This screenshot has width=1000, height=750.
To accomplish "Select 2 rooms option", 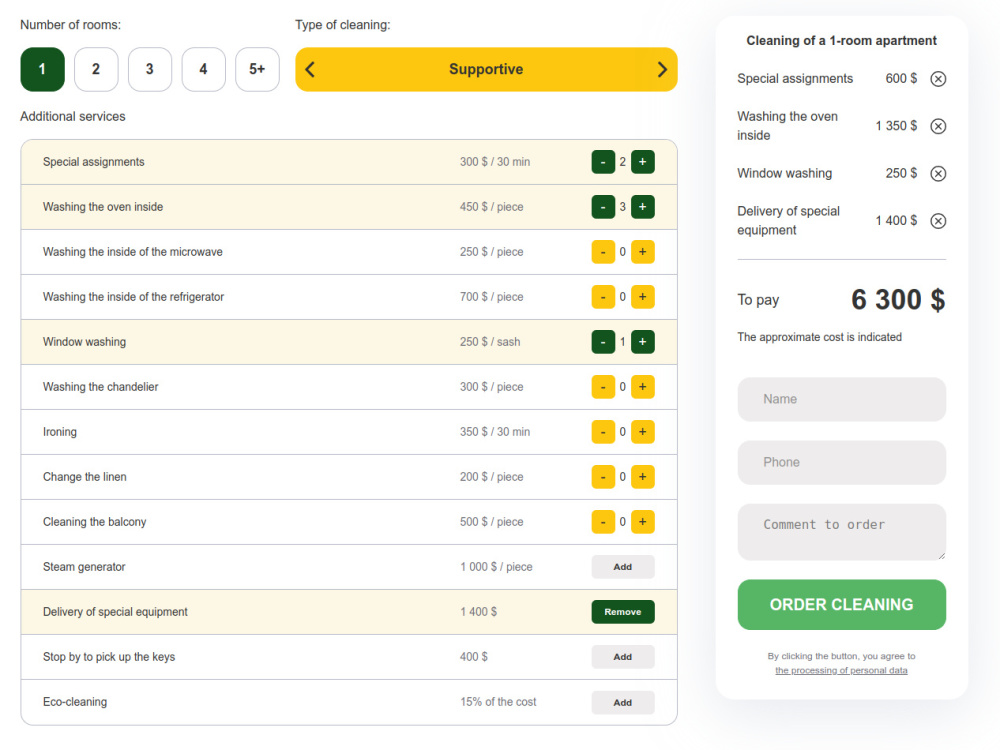I will [96, 69].
